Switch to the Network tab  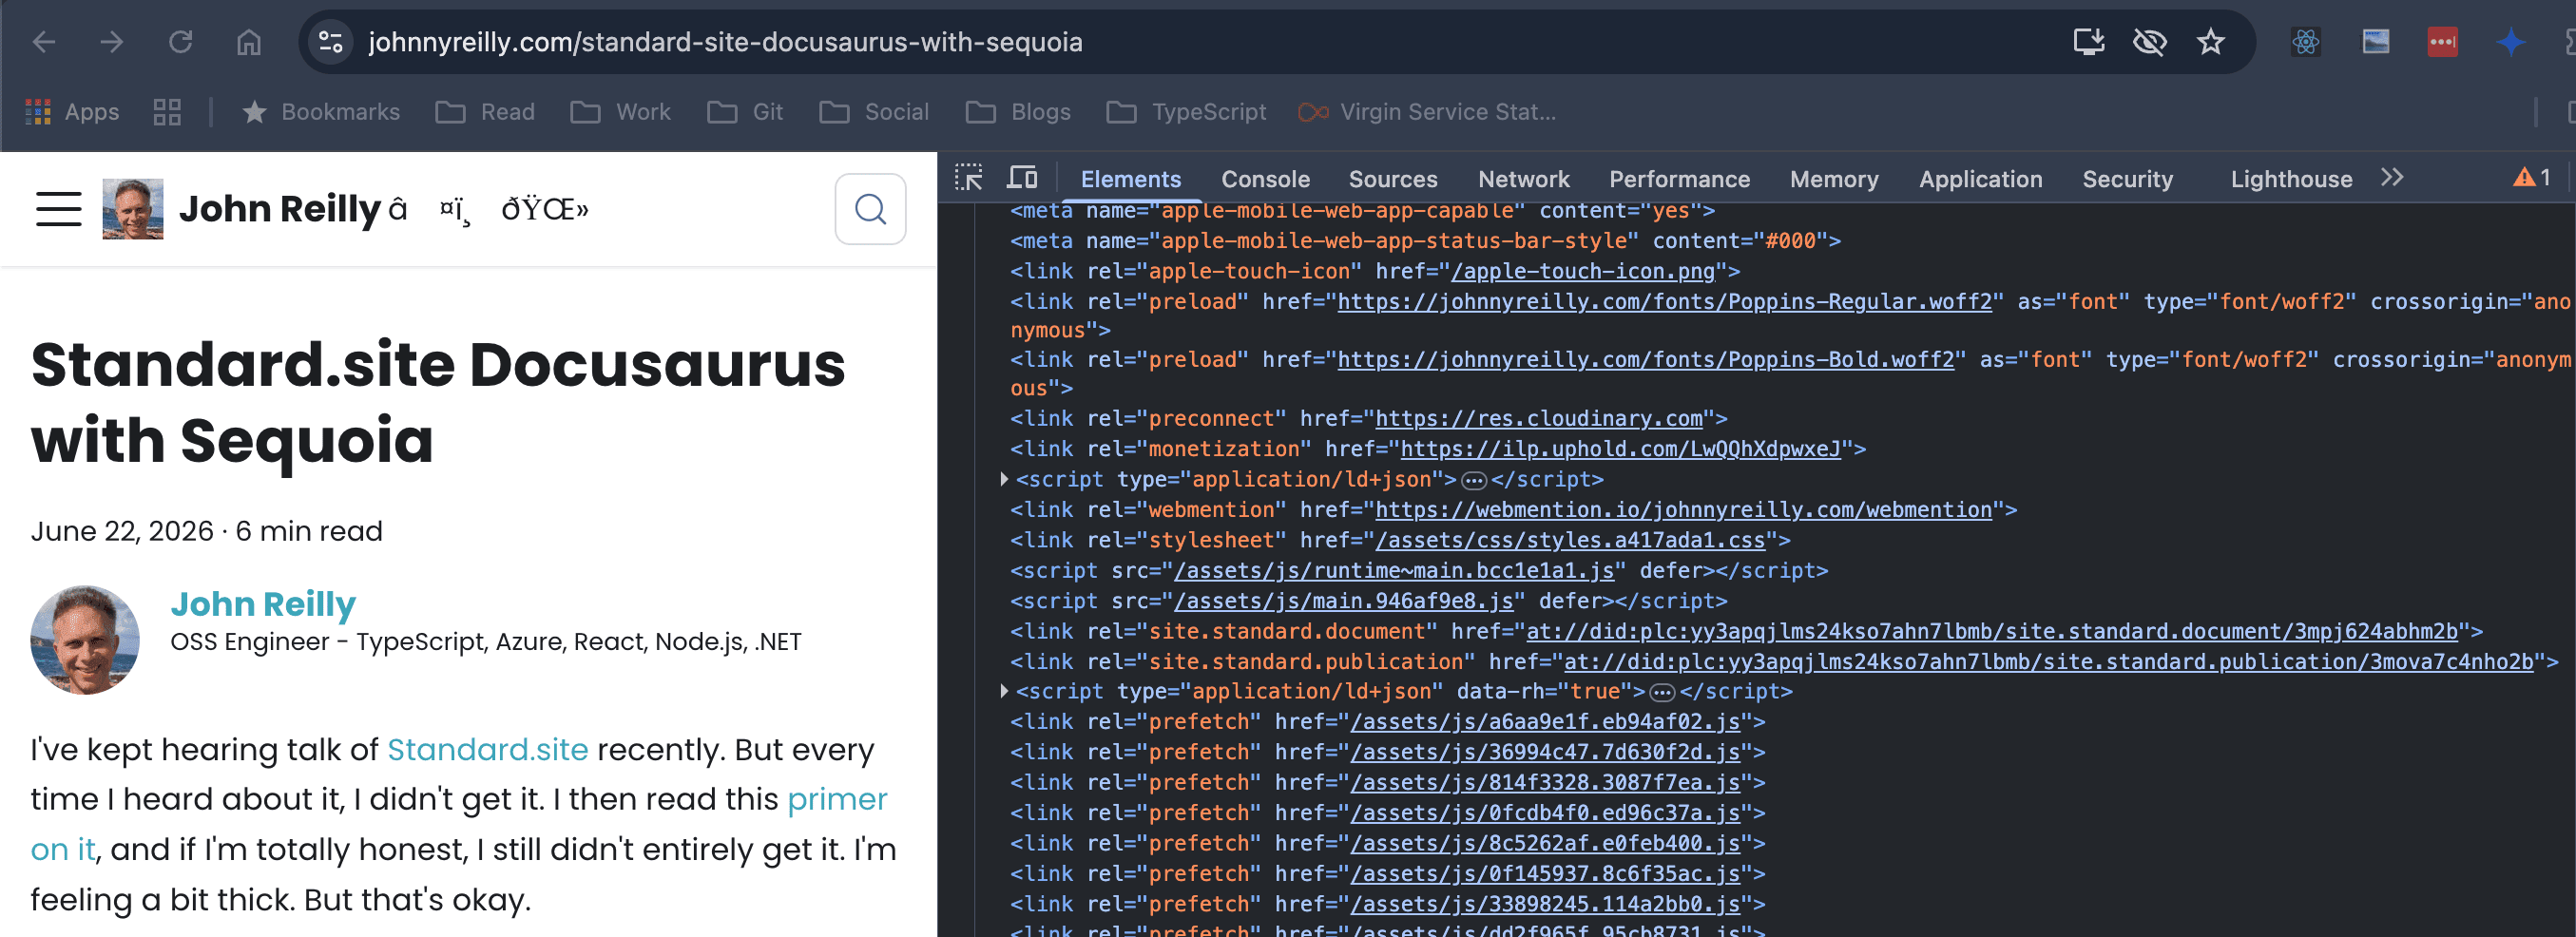[x=1524, y=179]
